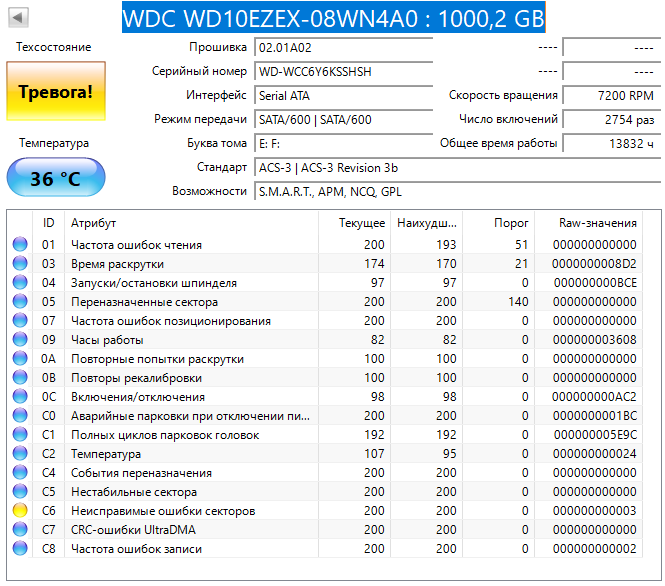The width and height of the screenshot is (665, 586).
Task: Click the blue status orb for attribute 04
Action: (20, 282)
